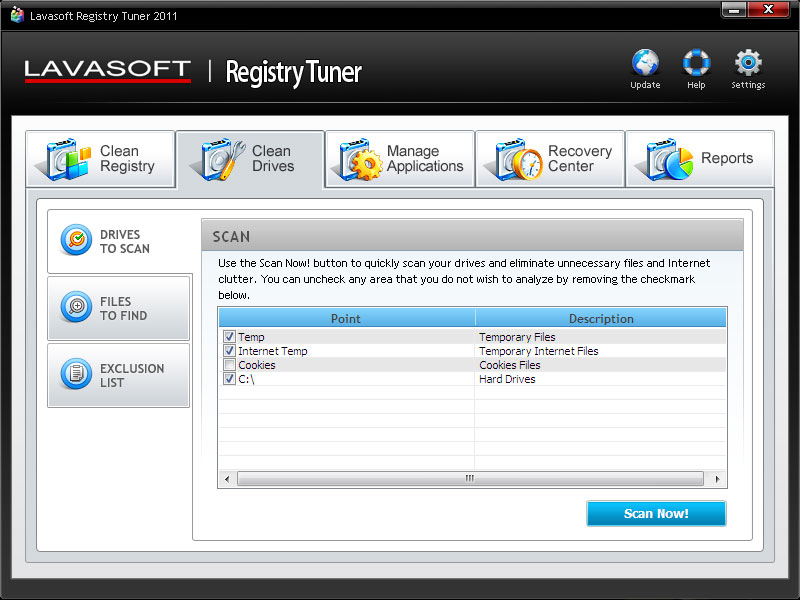The width and height of the screenshot is (800, 600).
Task: Uncheck the C:\ drive checkbox
Action: (229, 379)
